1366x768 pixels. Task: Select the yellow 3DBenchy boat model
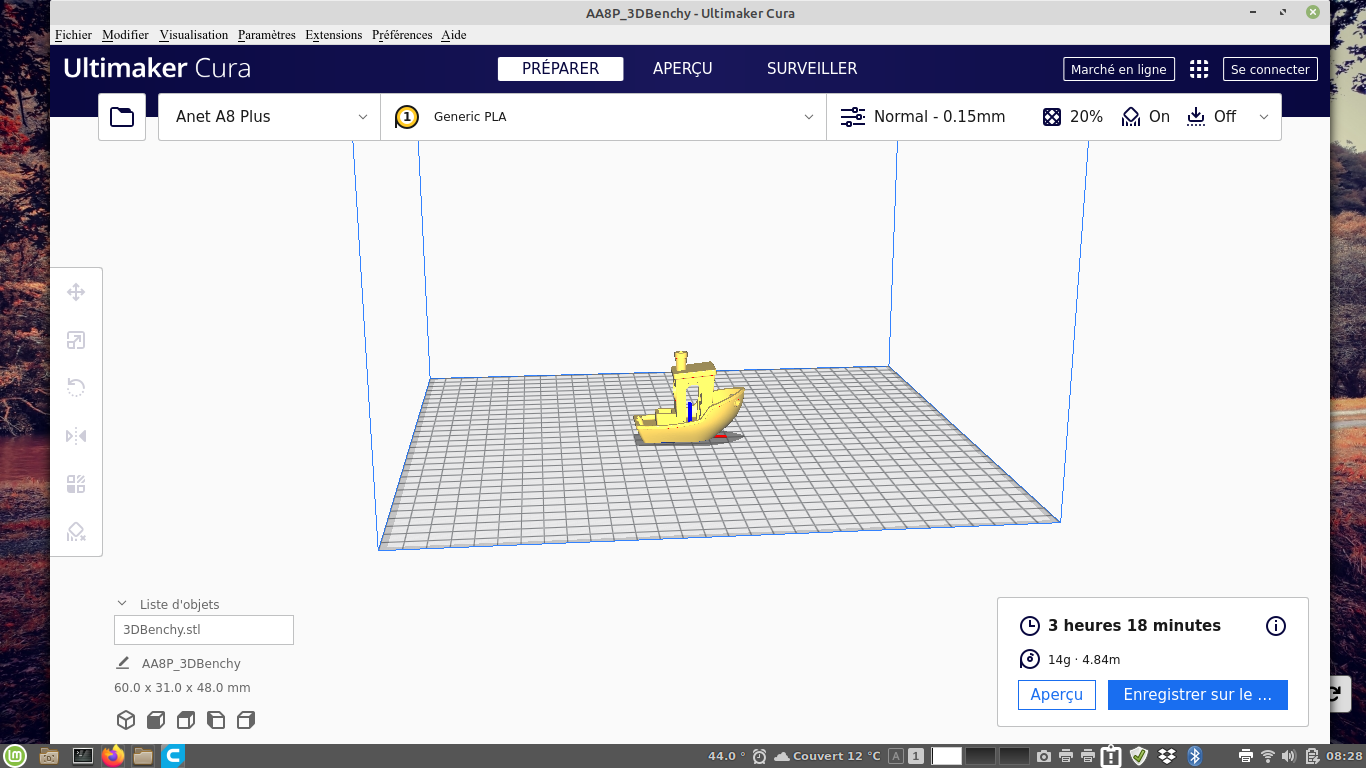tap(690, 405)
